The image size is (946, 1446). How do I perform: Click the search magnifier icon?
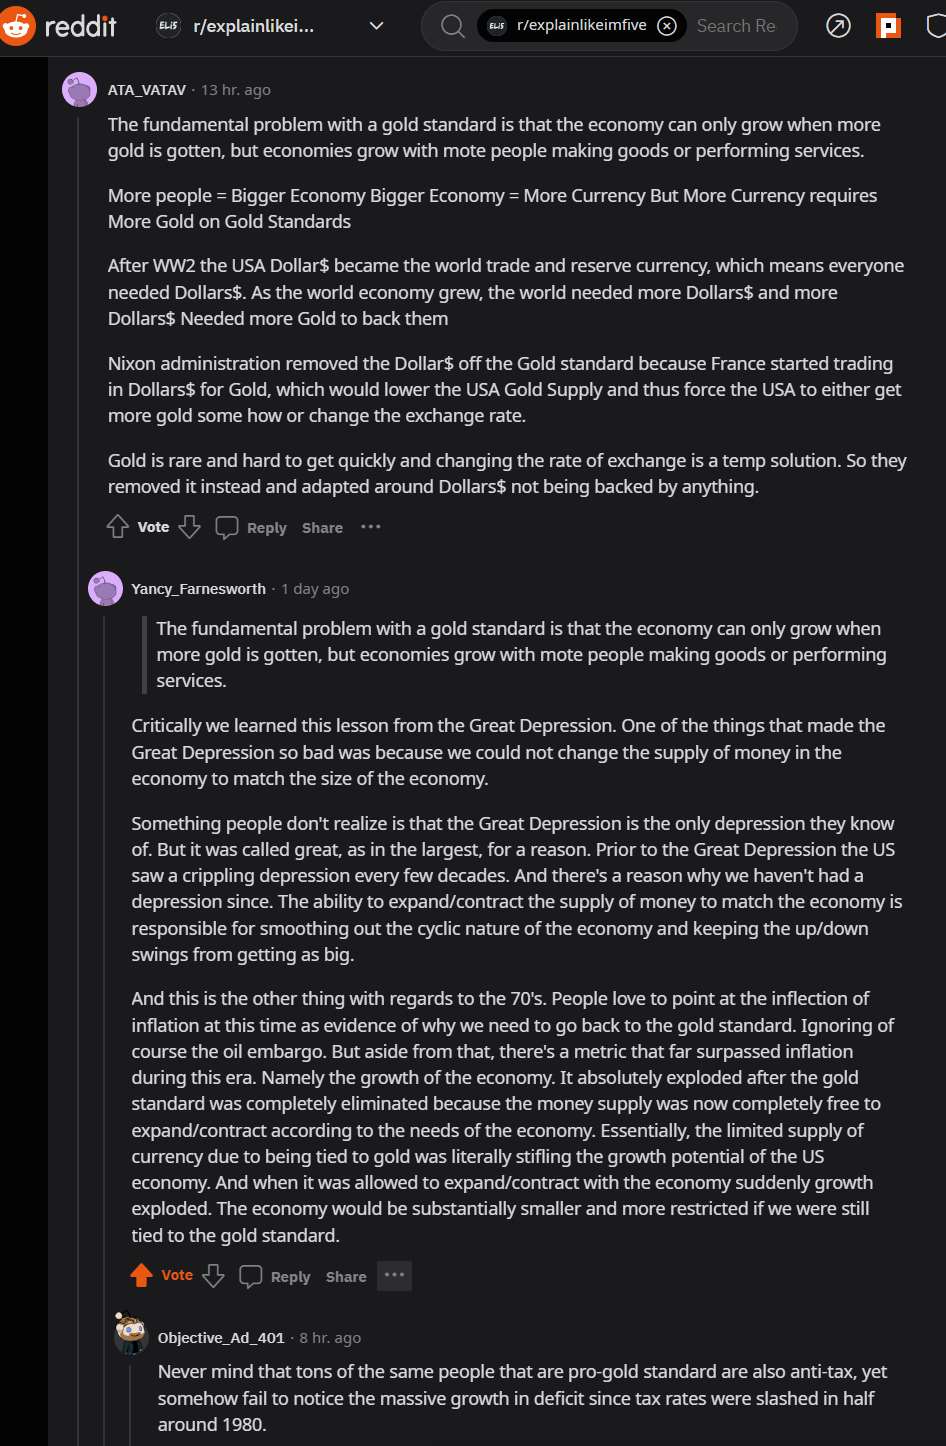(453, 26)
